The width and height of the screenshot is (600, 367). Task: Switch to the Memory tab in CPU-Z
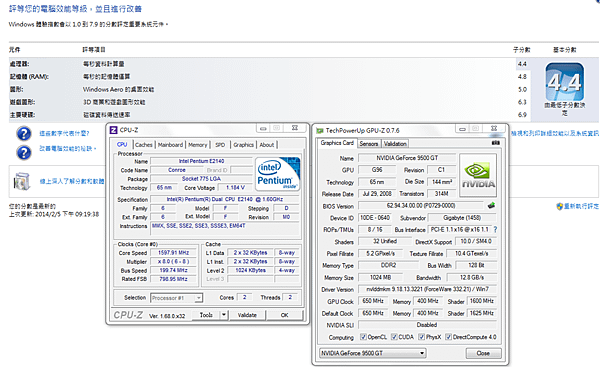point(197,145)
